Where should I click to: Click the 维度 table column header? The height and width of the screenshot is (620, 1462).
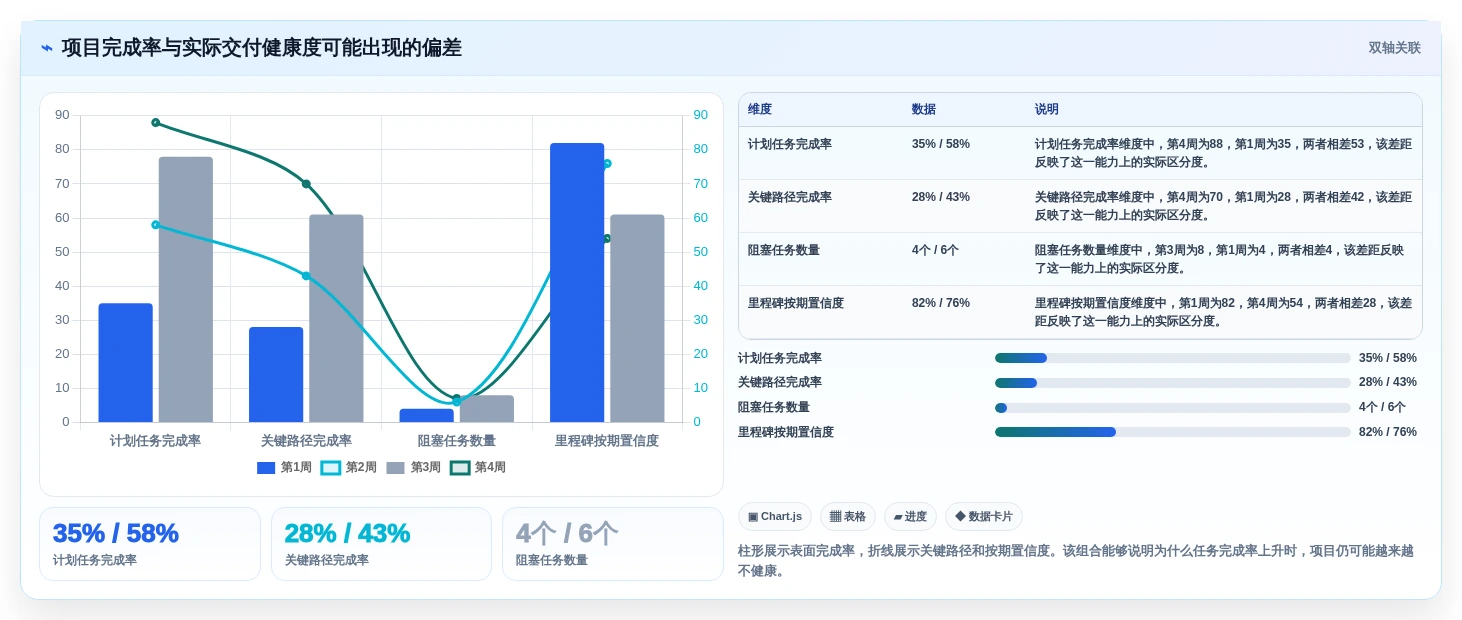760,109
